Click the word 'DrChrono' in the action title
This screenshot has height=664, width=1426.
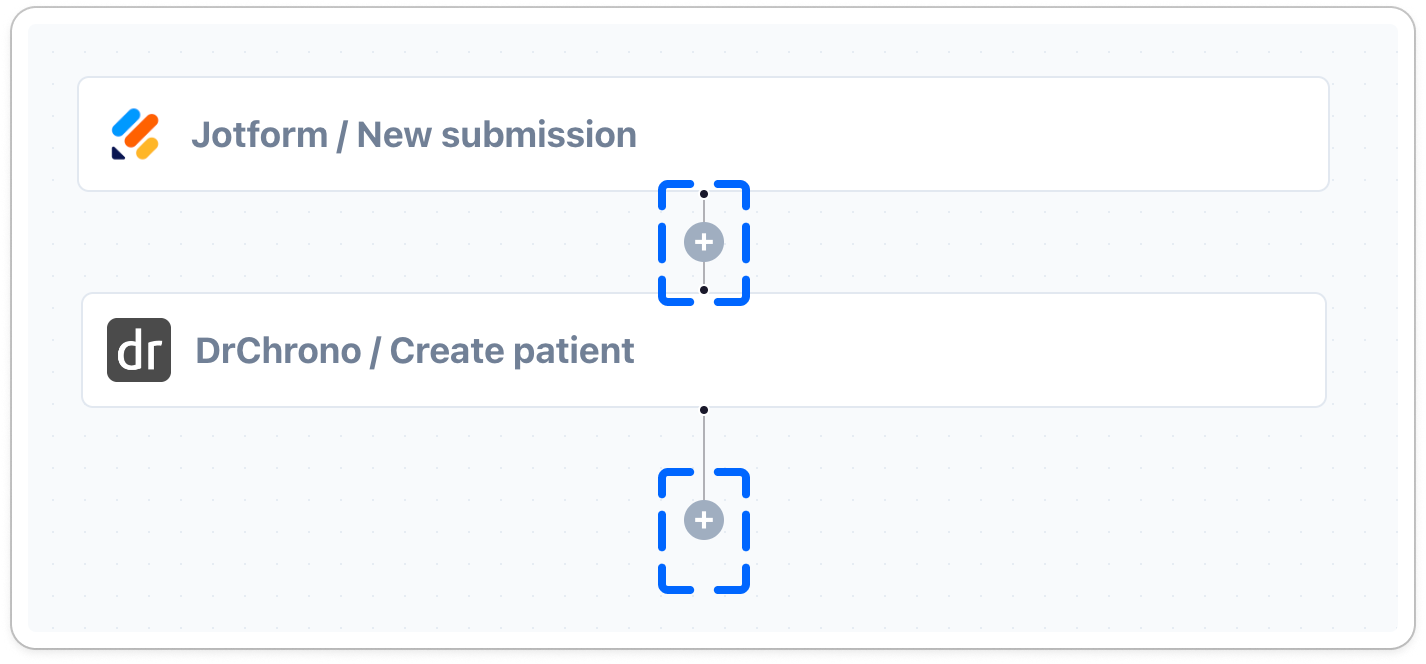tap(276, 351)
